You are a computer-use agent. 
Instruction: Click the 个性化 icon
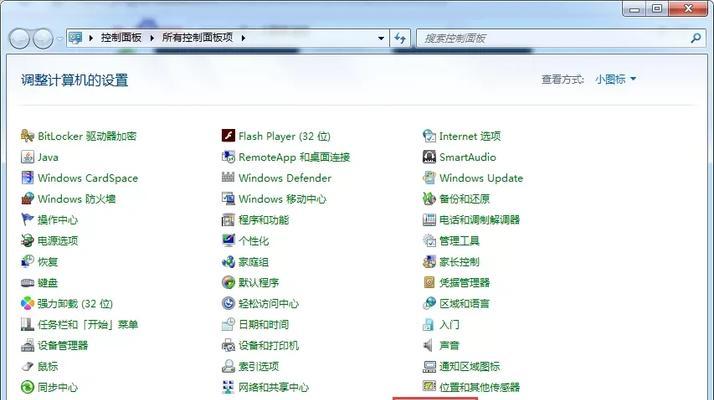tap(228, 241)
